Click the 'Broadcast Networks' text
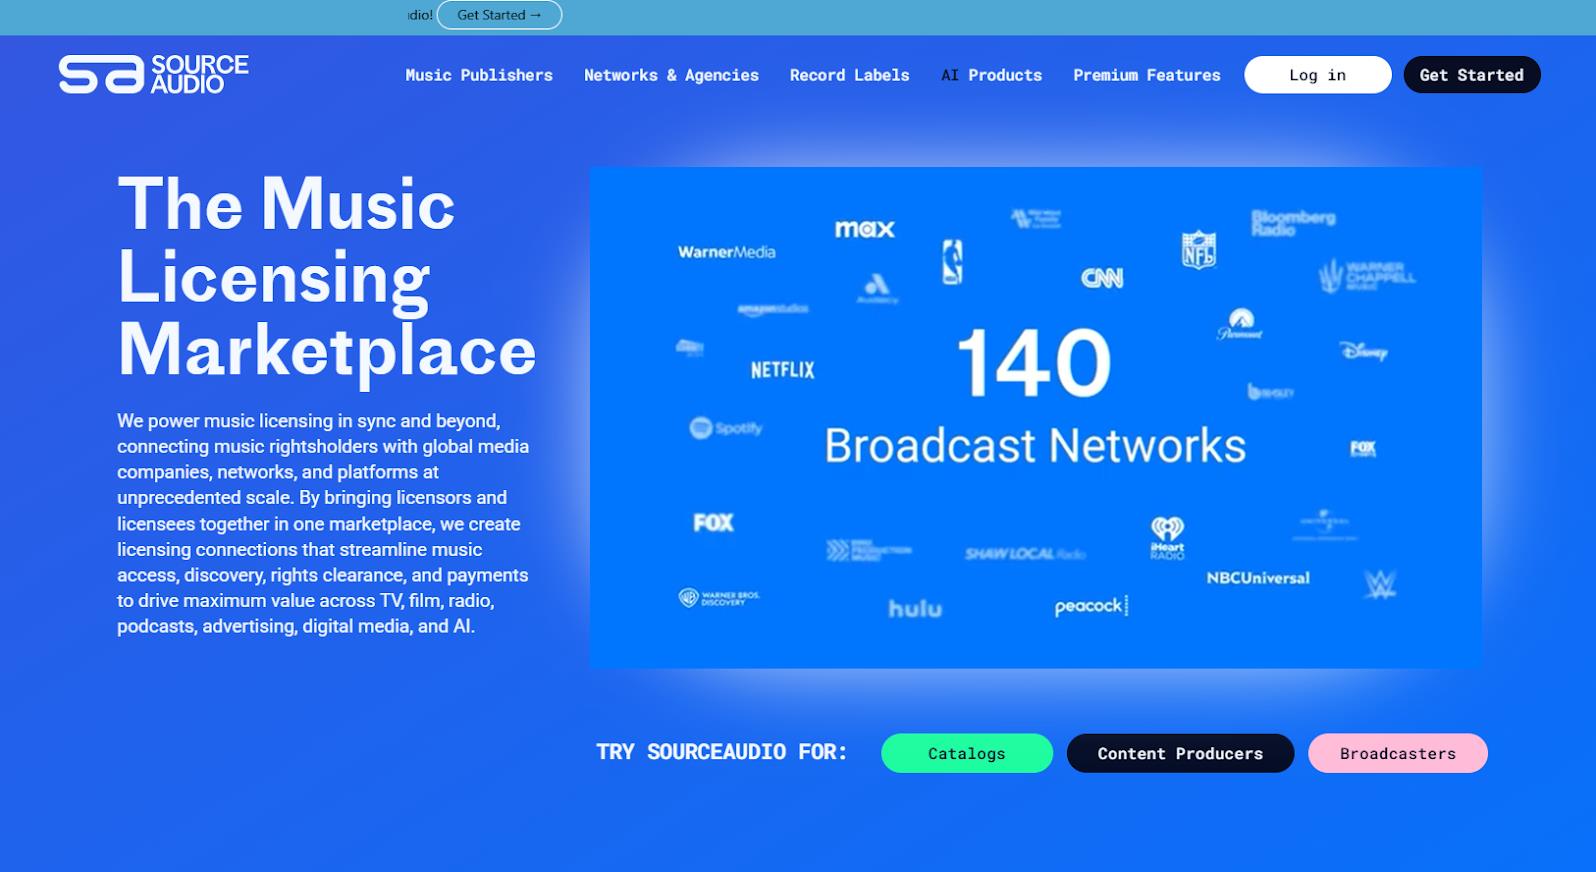Screen dimensions: 1596x872 1035,446
